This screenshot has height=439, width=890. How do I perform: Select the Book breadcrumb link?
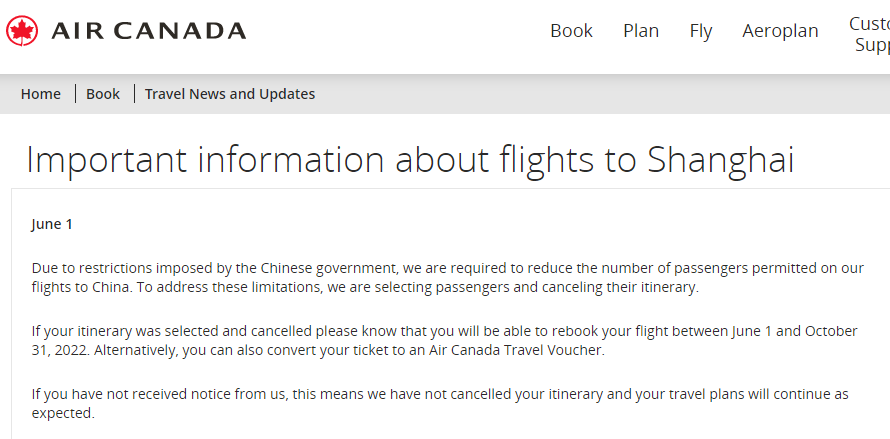point(103,94)
